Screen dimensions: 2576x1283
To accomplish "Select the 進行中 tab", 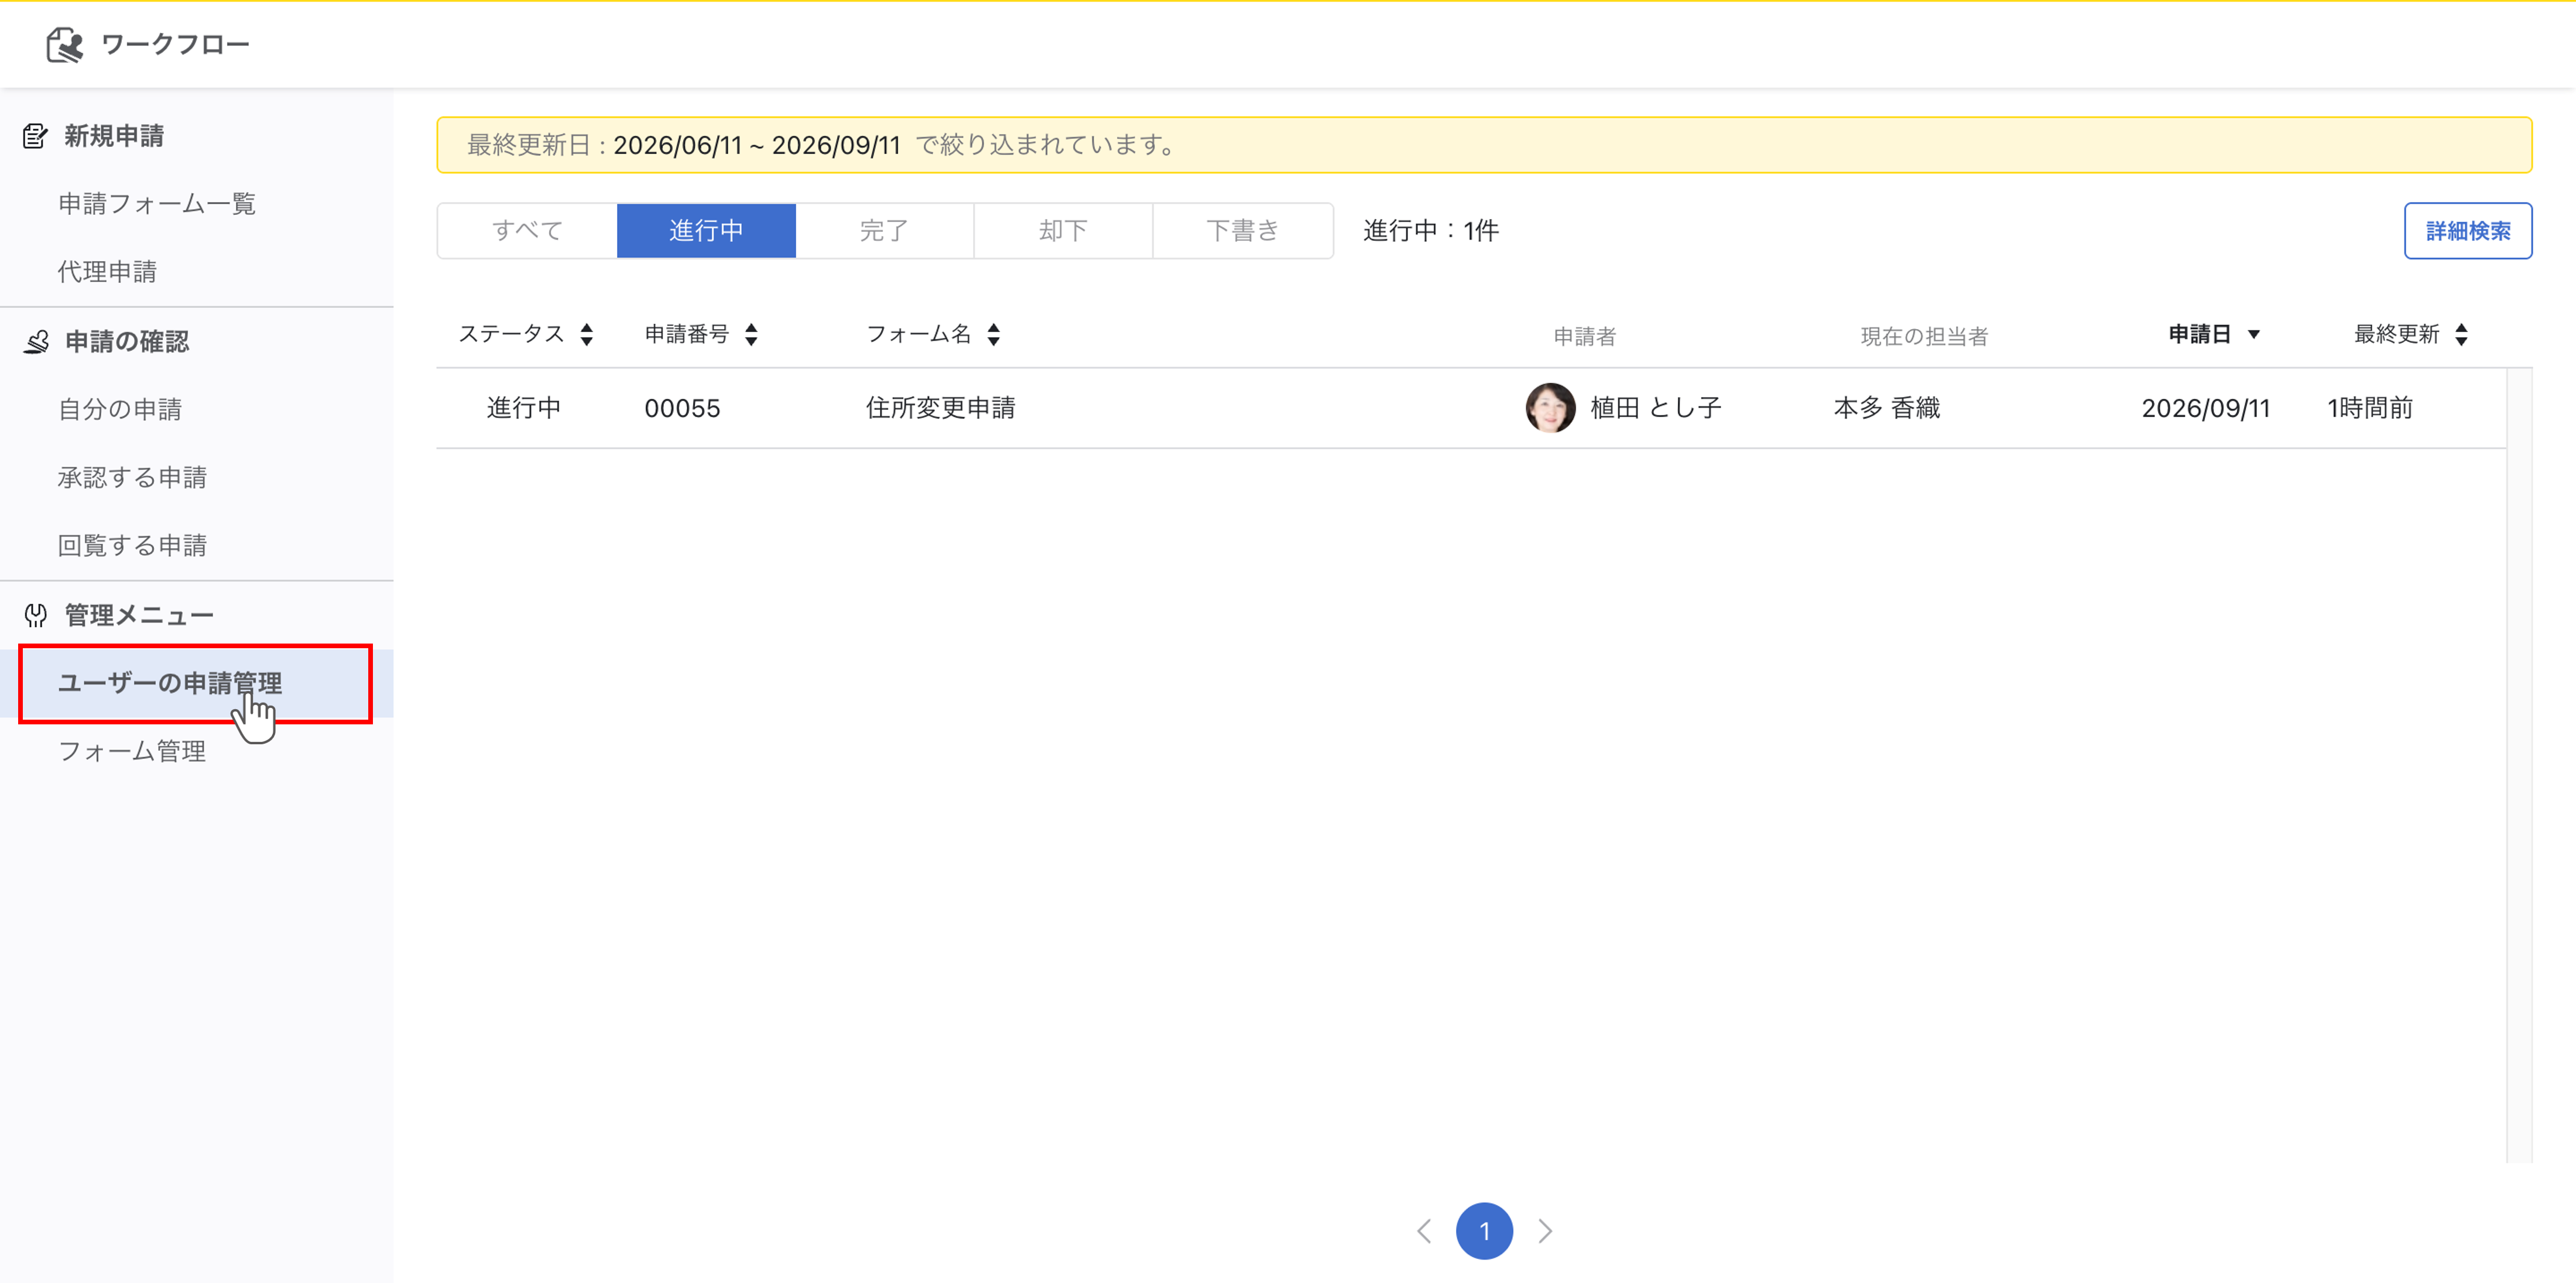I will 706,231.
